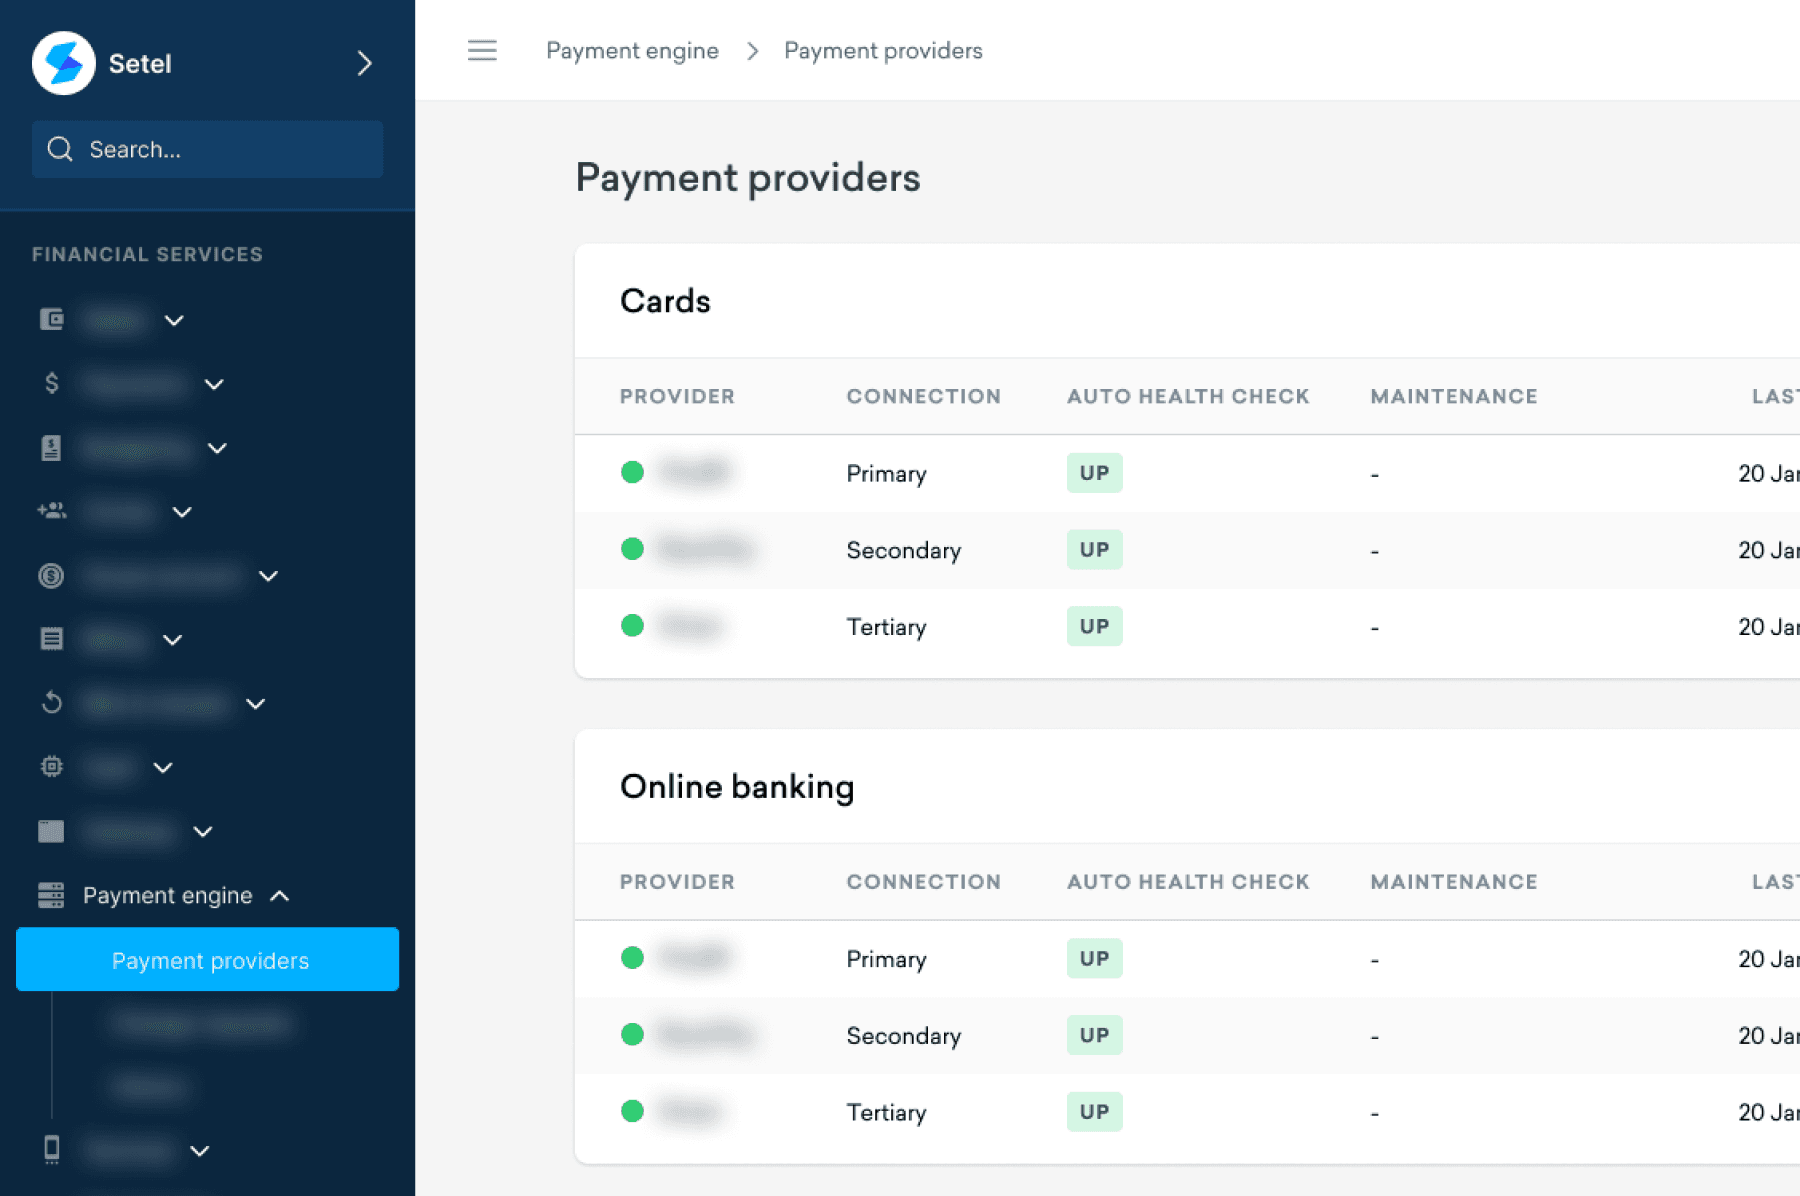The image size is (1800, 1196).
Task: Expand the sidebar section with the mobile phone icon
Action: (200, 1151)
